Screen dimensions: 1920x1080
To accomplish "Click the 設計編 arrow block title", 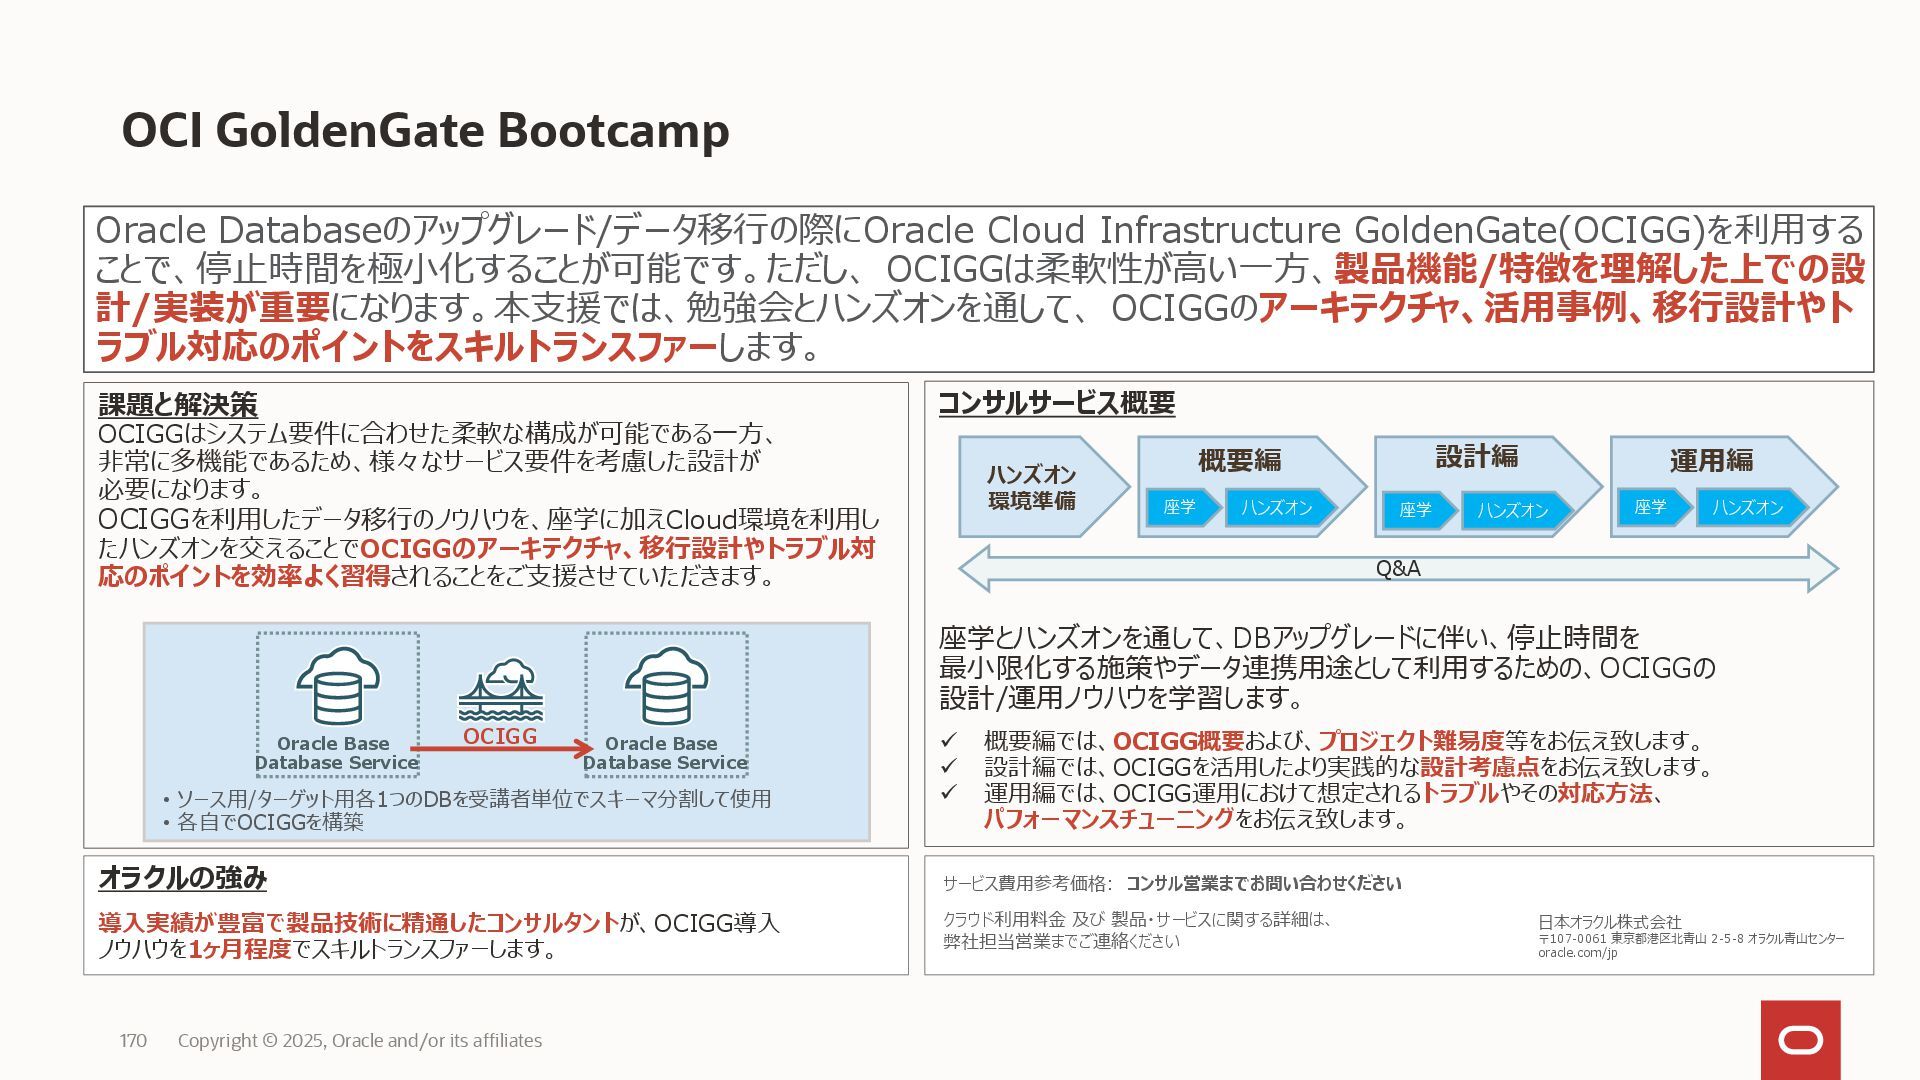I will (1476, 457).
